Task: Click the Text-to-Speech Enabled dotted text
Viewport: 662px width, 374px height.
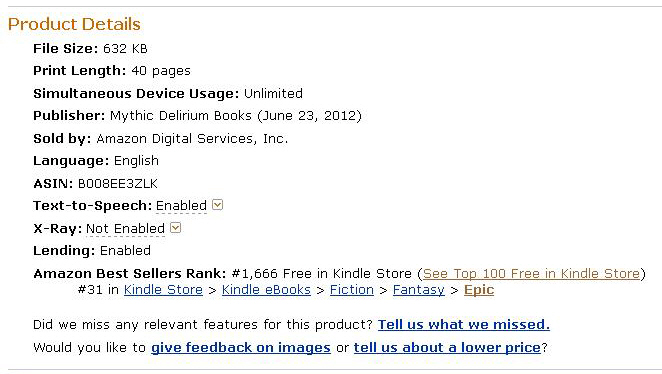Action: point(182,206)
